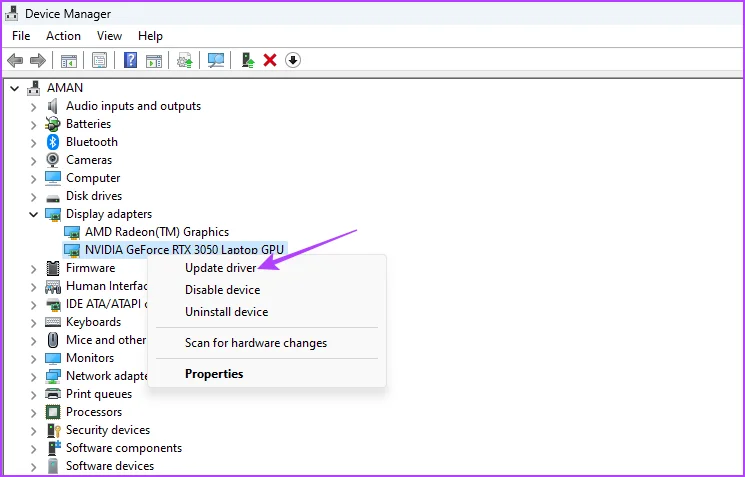Click the Cameras webcam icon
The height and width of the screenshot is (477, 745).
tap(53, 160)
